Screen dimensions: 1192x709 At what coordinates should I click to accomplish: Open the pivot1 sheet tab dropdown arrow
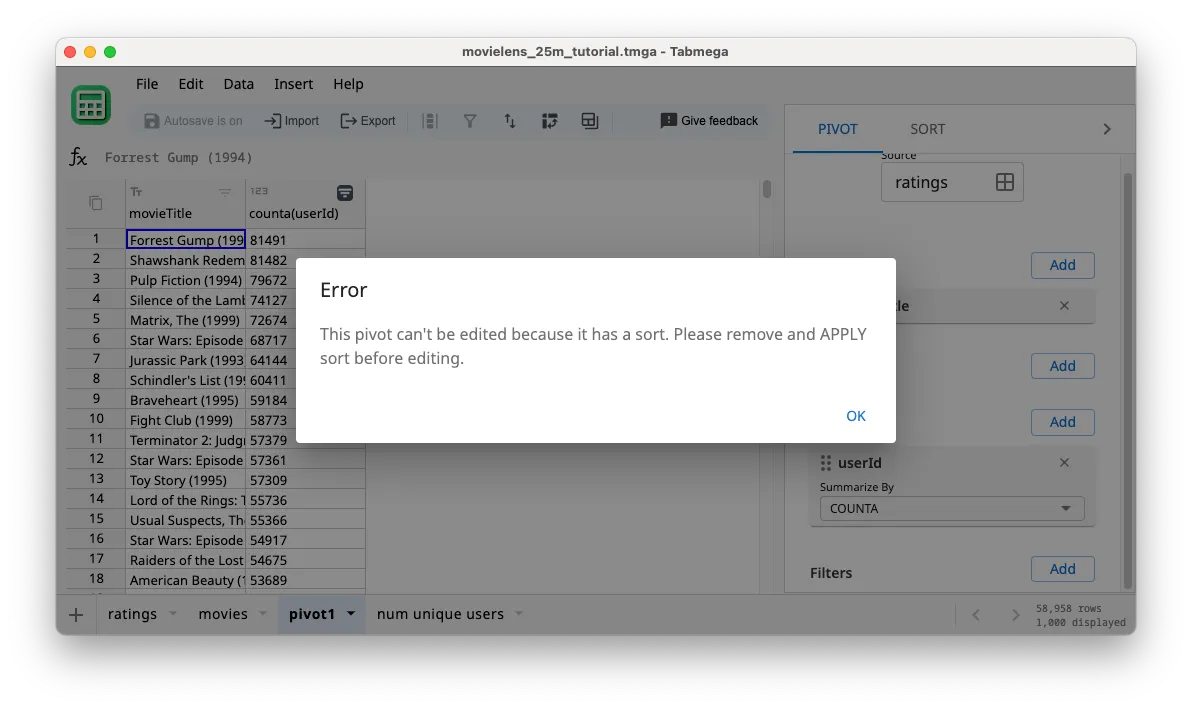pos(349,614)
